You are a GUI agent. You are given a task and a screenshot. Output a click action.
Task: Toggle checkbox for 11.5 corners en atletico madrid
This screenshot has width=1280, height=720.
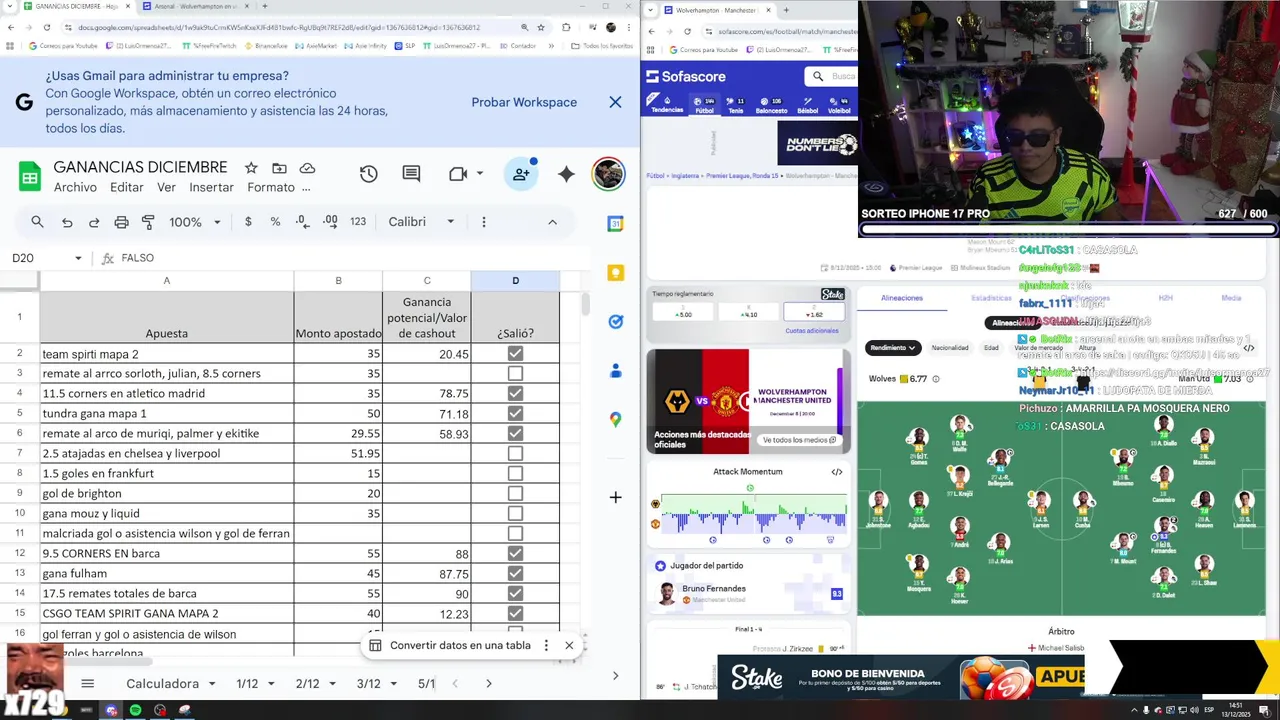coord(515,393)
